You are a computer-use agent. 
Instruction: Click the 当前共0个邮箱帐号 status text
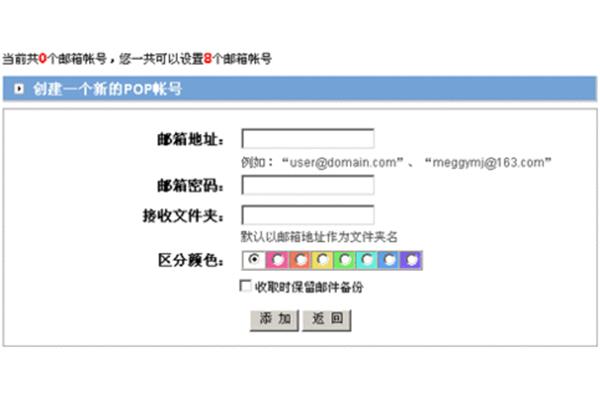click(x=54, y=59)
